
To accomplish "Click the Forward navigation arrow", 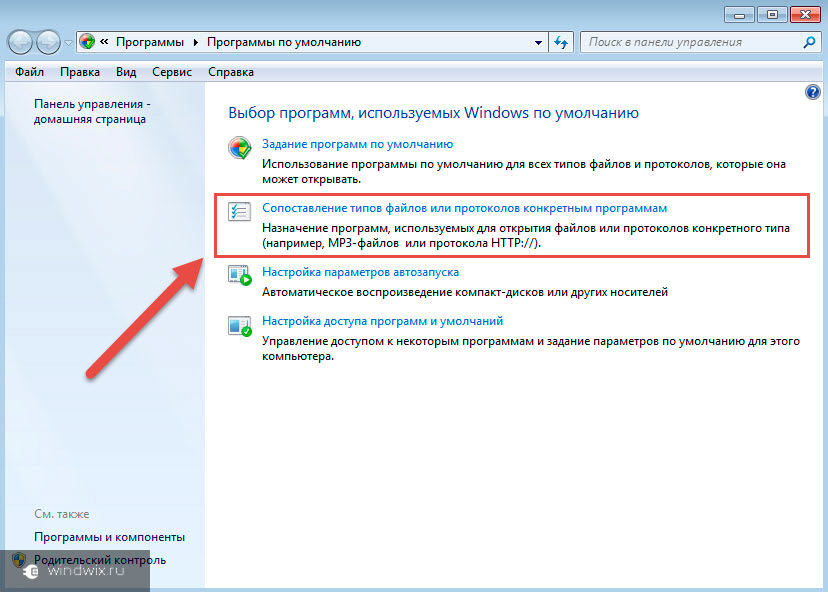I will coord(48,42).
